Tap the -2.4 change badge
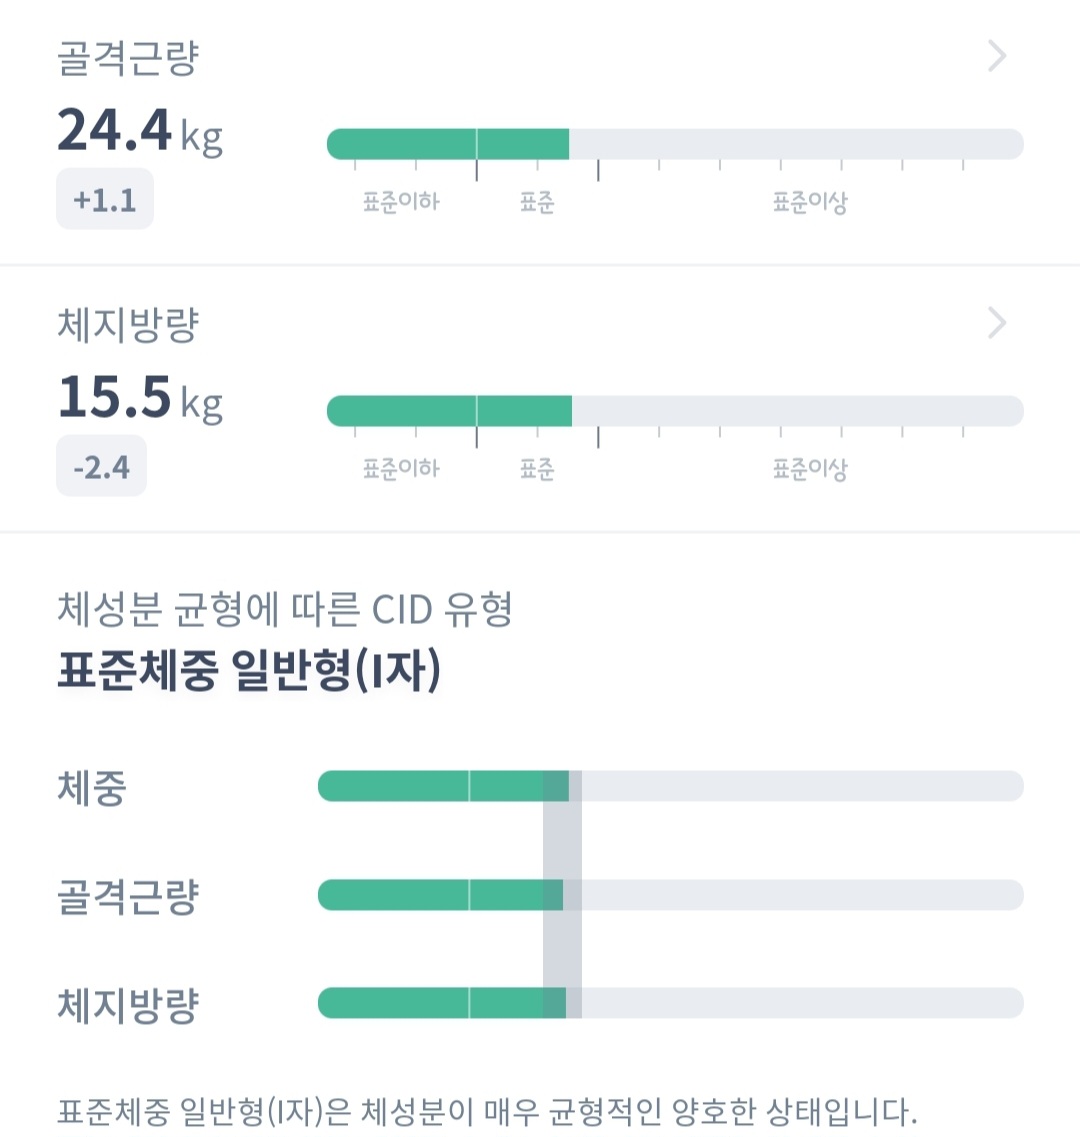The image size is (1080, 1137). click(x=101, y=467)
